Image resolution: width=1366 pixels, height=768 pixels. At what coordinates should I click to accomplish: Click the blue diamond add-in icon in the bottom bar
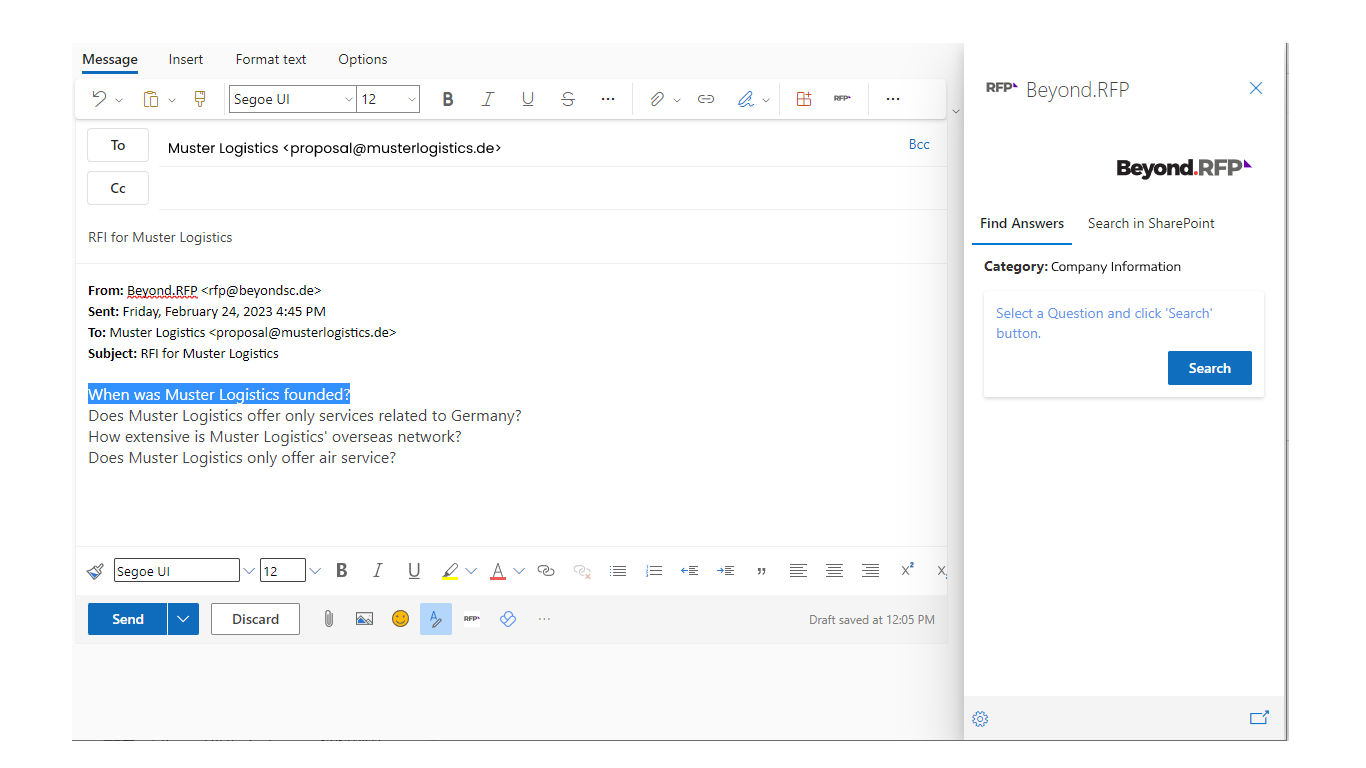pos(507,619)
